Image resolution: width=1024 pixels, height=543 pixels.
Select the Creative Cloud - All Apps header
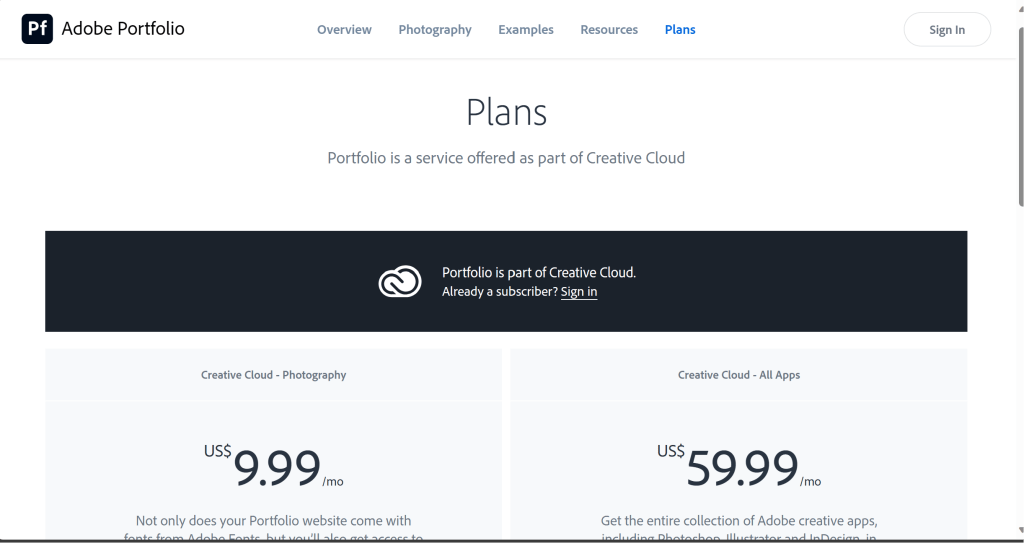(x=739, y=375)
